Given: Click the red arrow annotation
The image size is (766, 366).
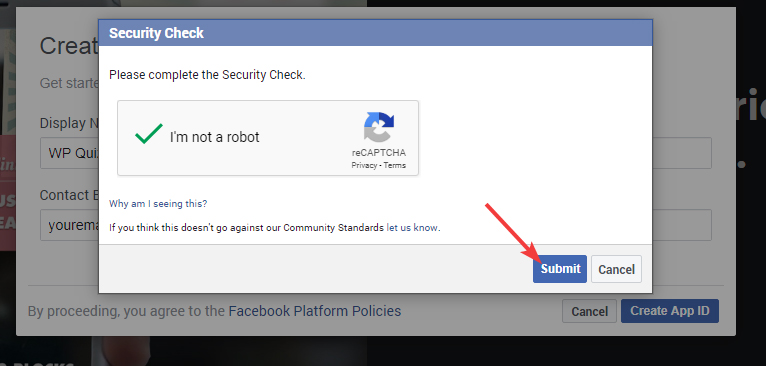Looking at the screenshot, I should (x=512, y=232).
